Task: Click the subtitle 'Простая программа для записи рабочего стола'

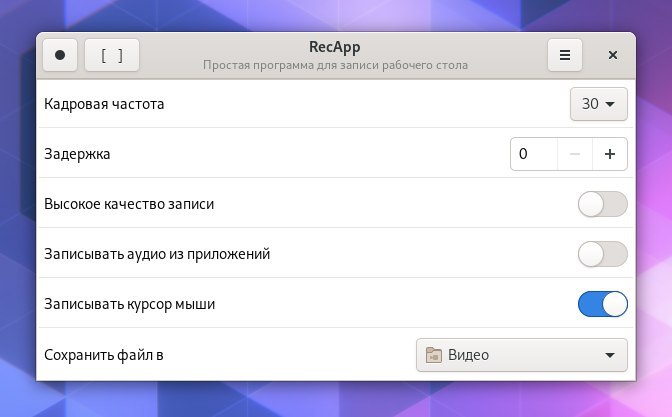Action: point(335,65)
